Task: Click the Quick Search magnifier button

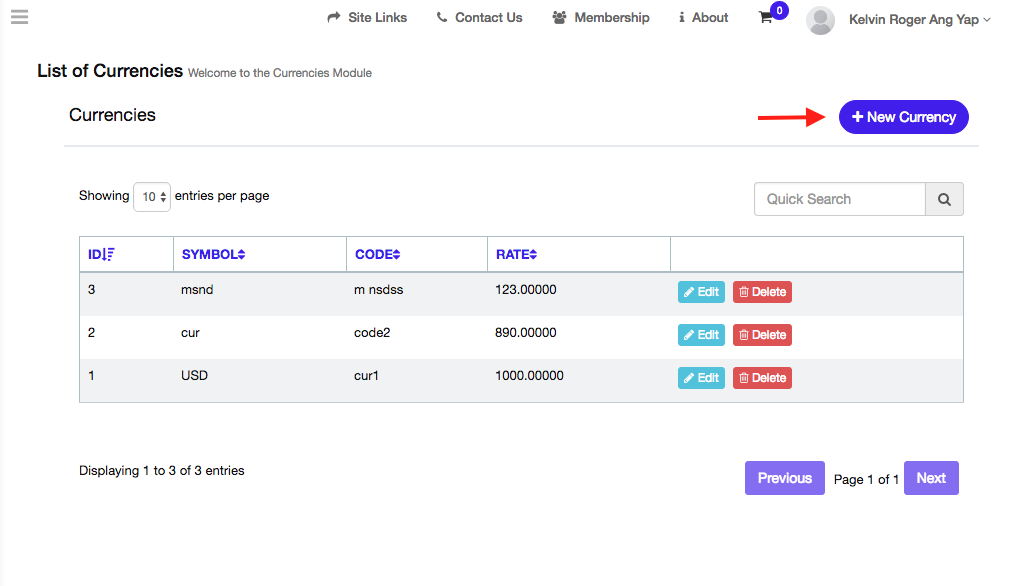Action: [944, 199]
